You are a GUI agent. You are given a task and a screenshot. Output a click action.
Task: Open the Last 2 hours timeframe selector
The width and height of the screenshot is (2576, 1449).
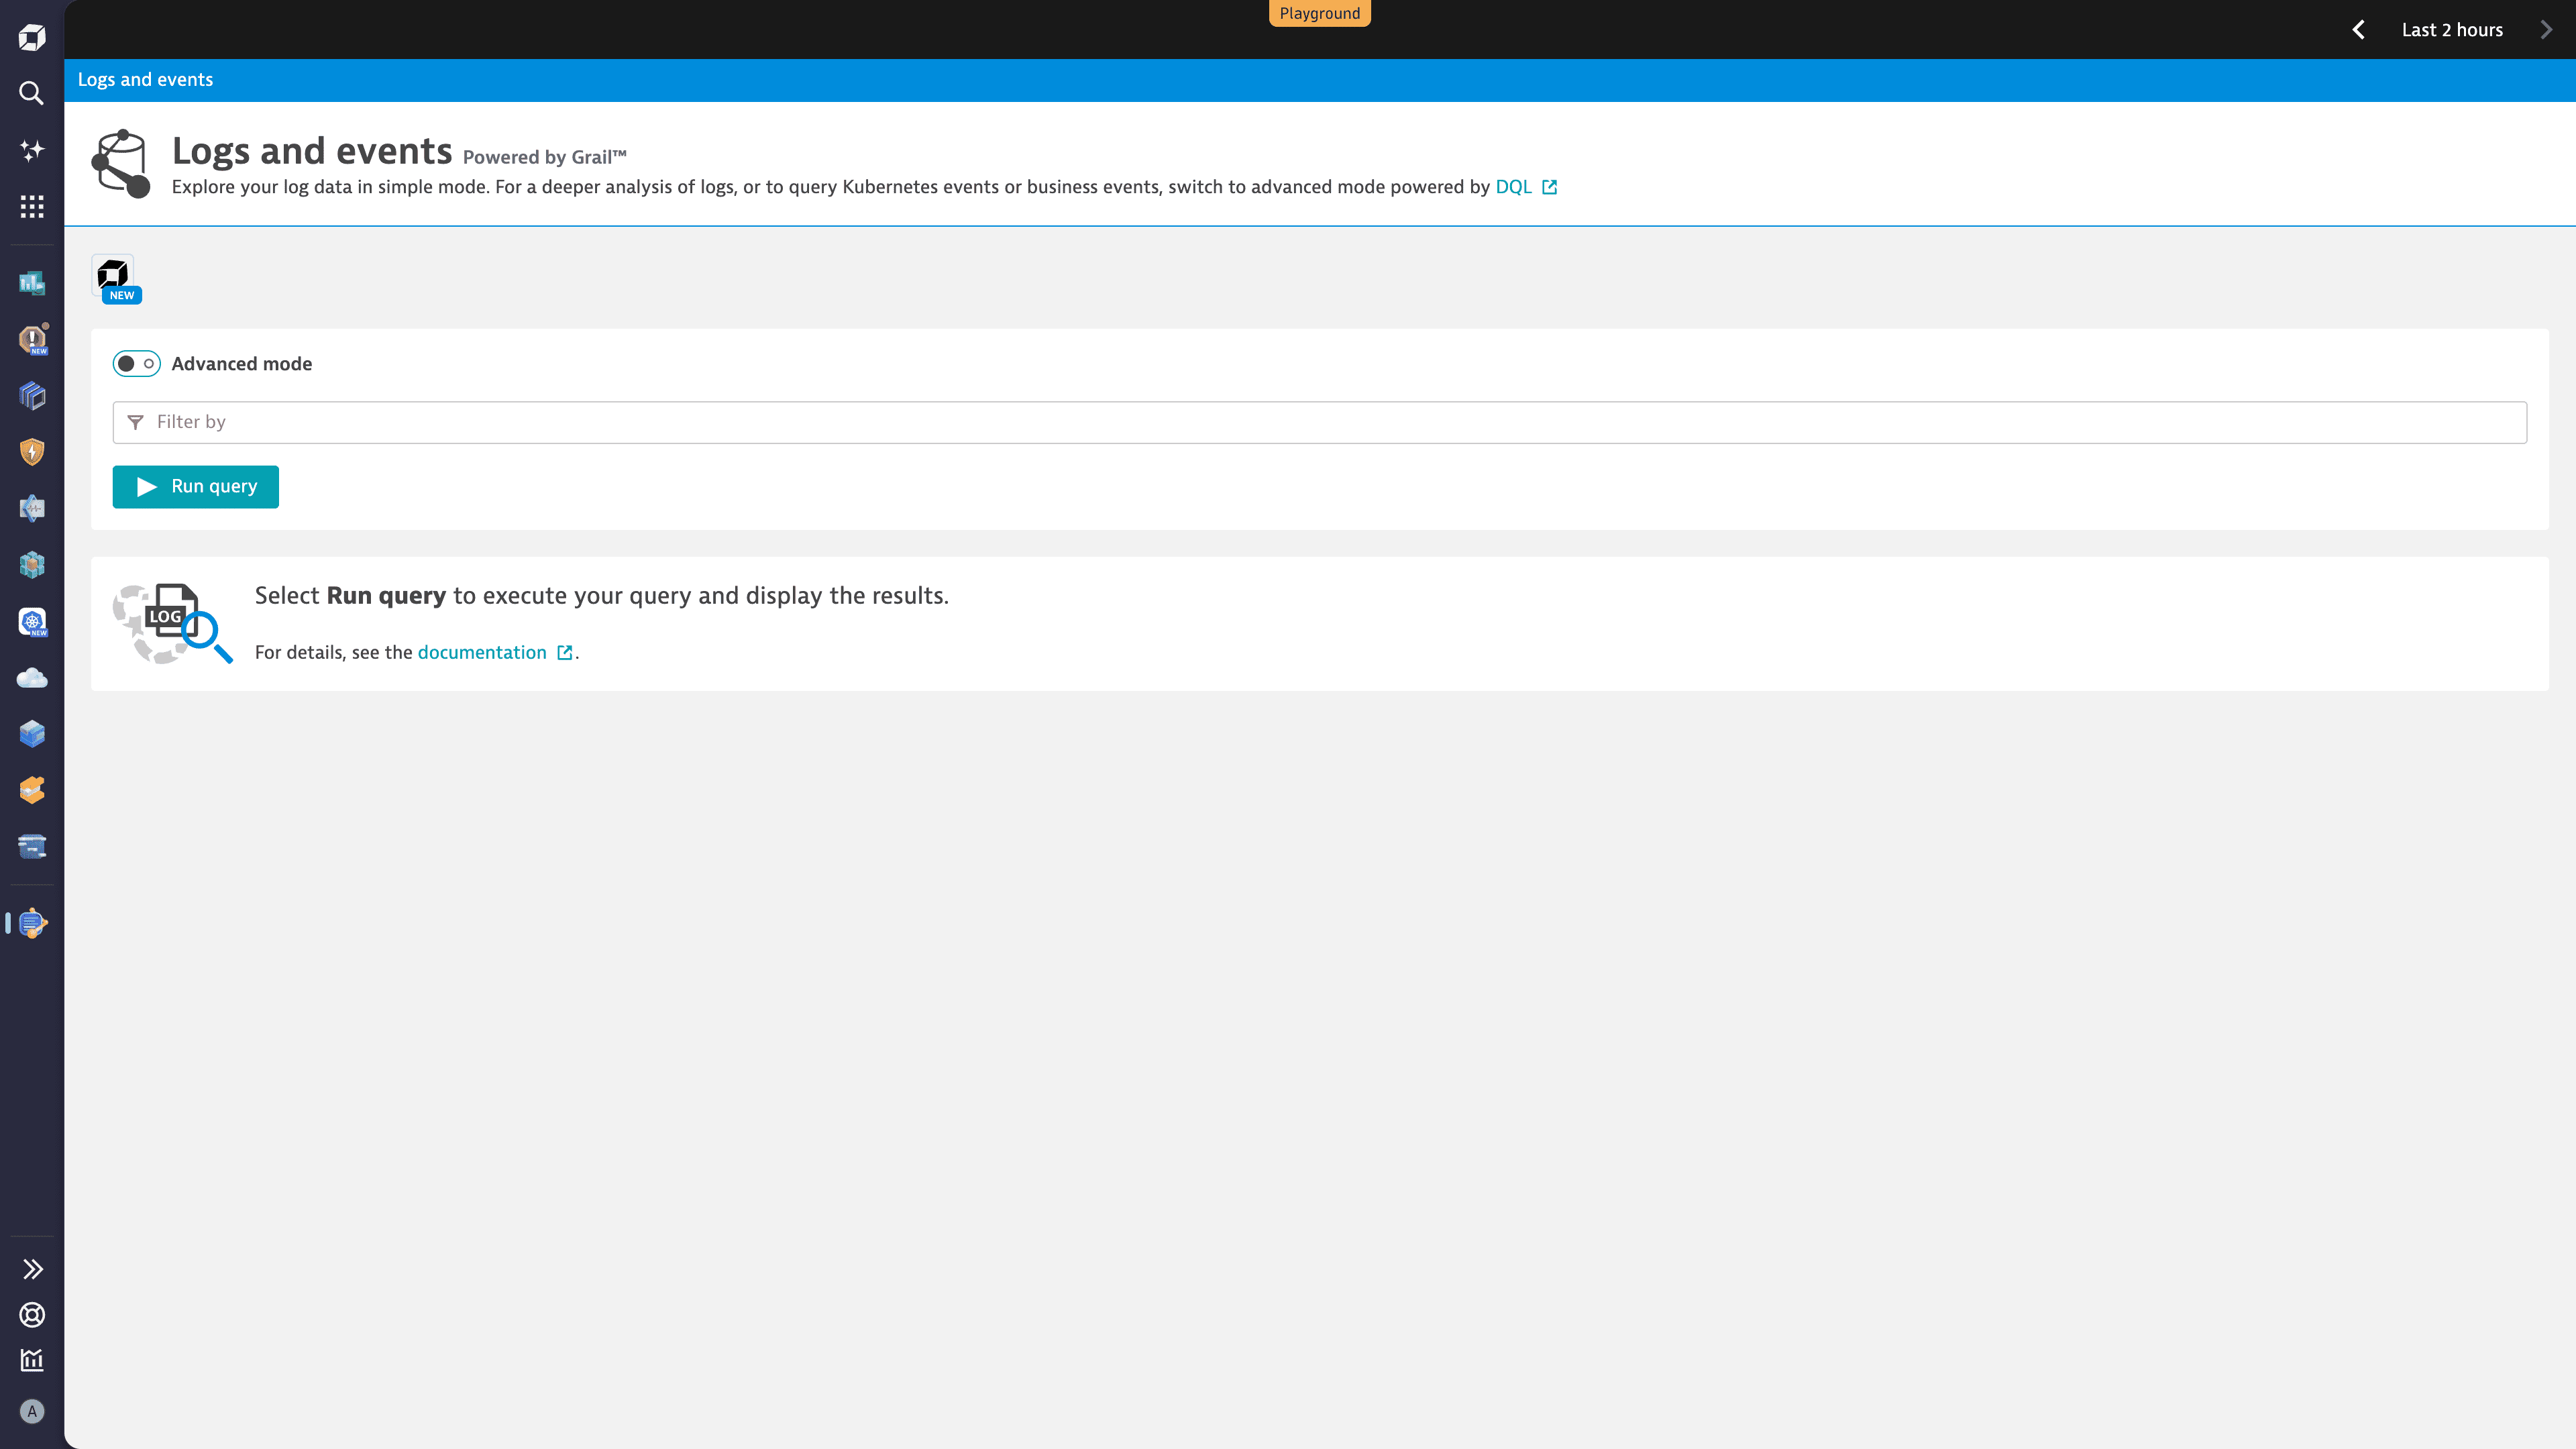click(x=2452, y=29)
